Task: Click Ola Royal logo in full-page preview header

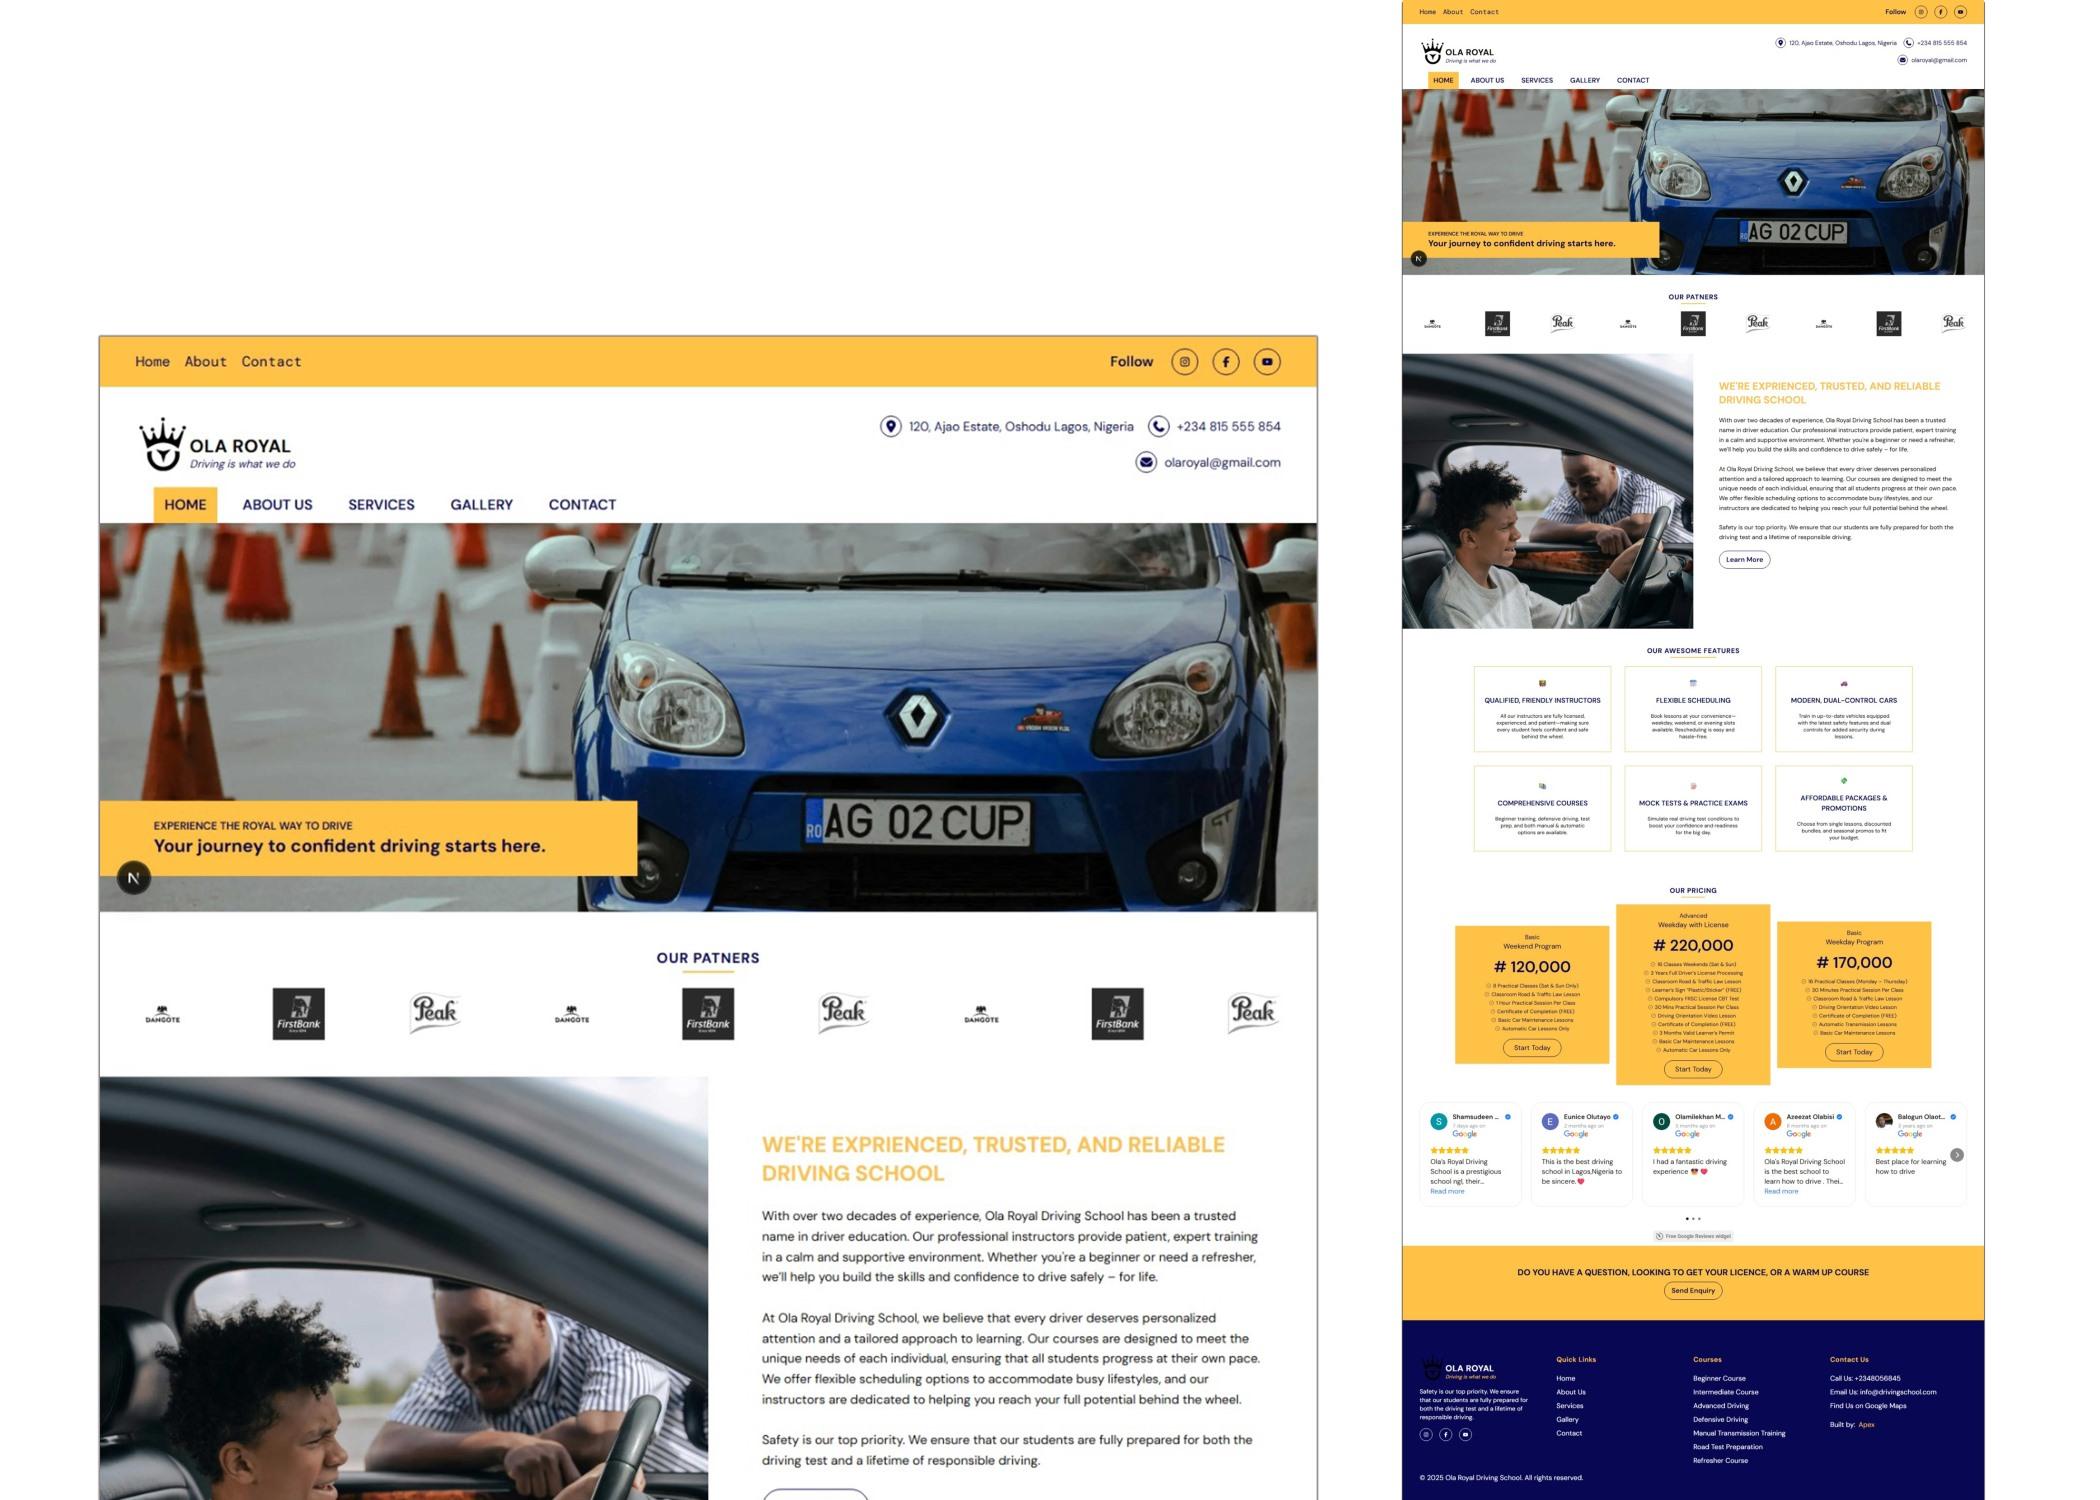Action: 1458,52
